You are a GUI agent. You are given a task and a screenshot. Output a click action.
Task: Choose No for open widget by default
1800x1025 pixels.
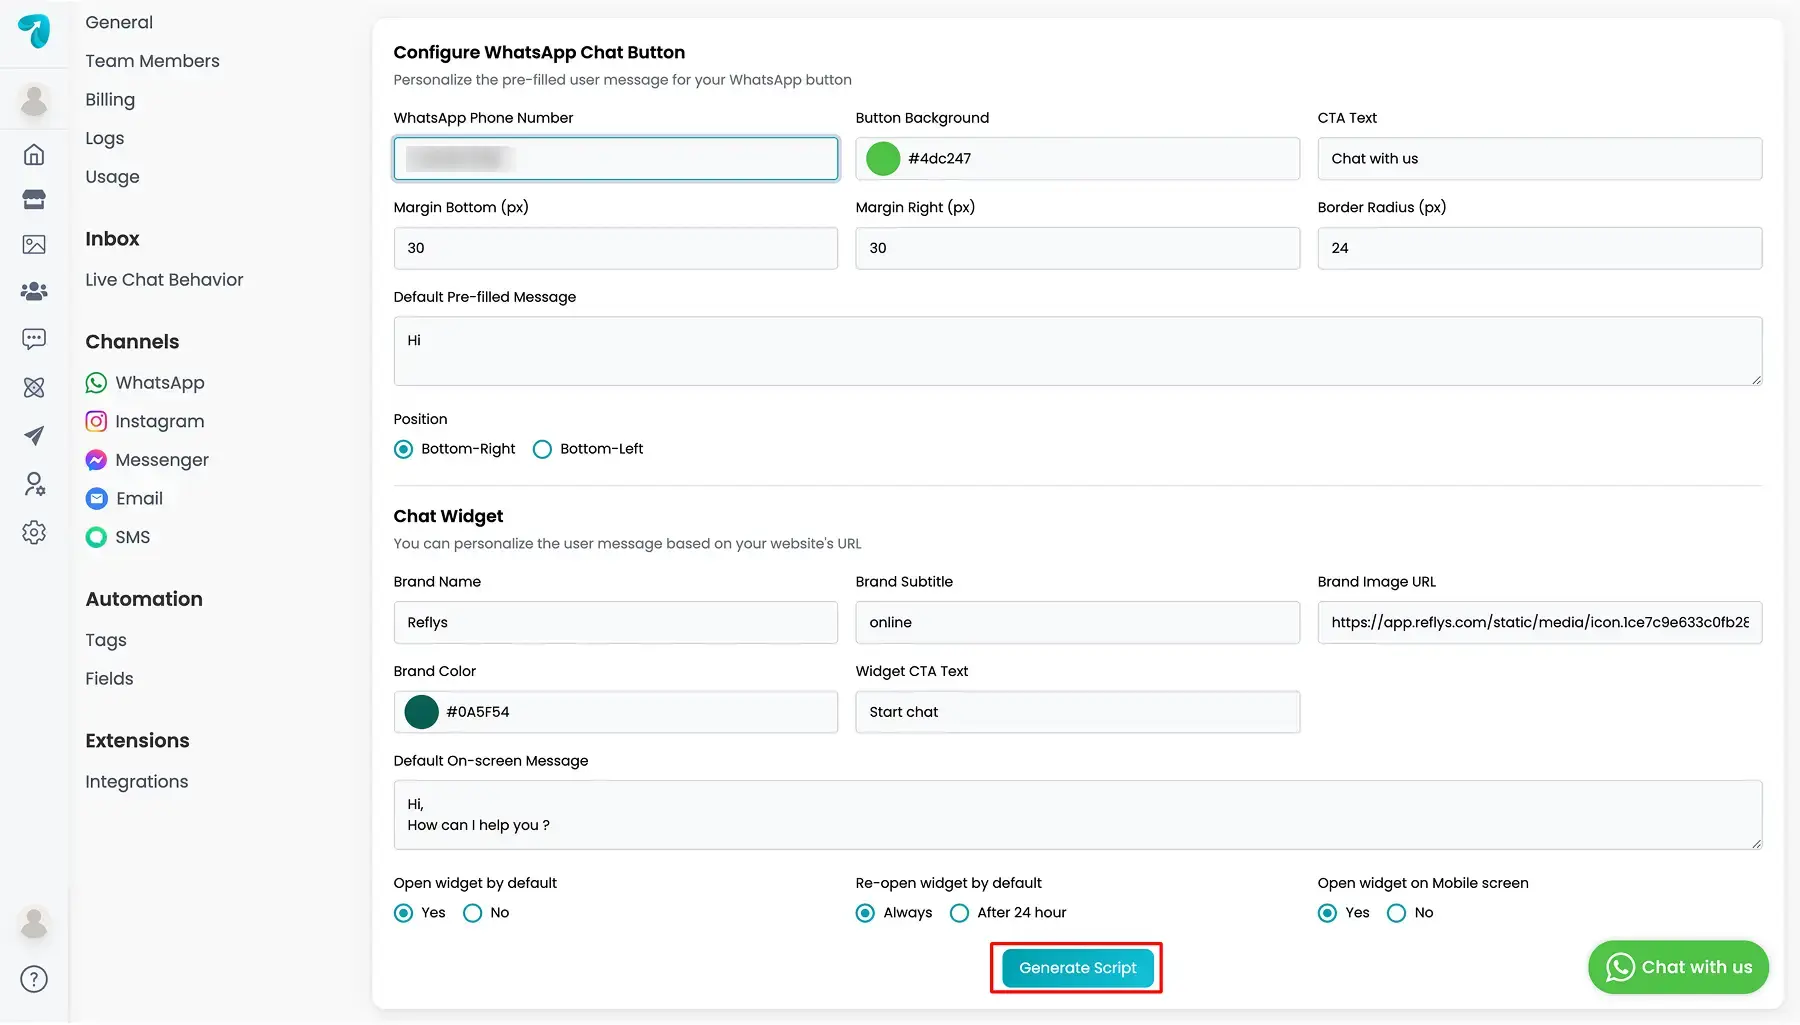point(472,913)
